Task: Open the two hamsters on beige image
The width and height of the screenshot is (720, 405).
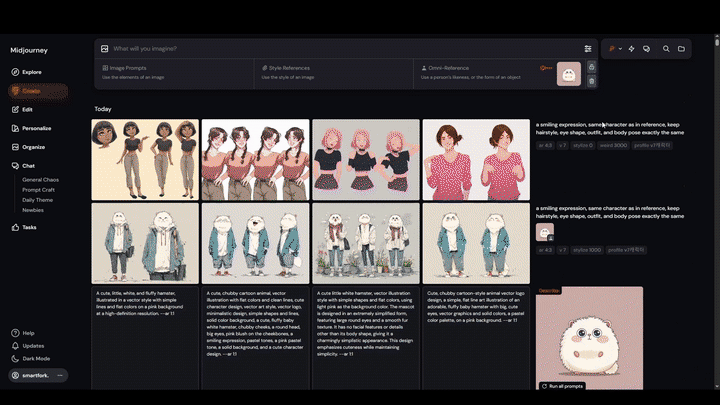Action: 476,243
